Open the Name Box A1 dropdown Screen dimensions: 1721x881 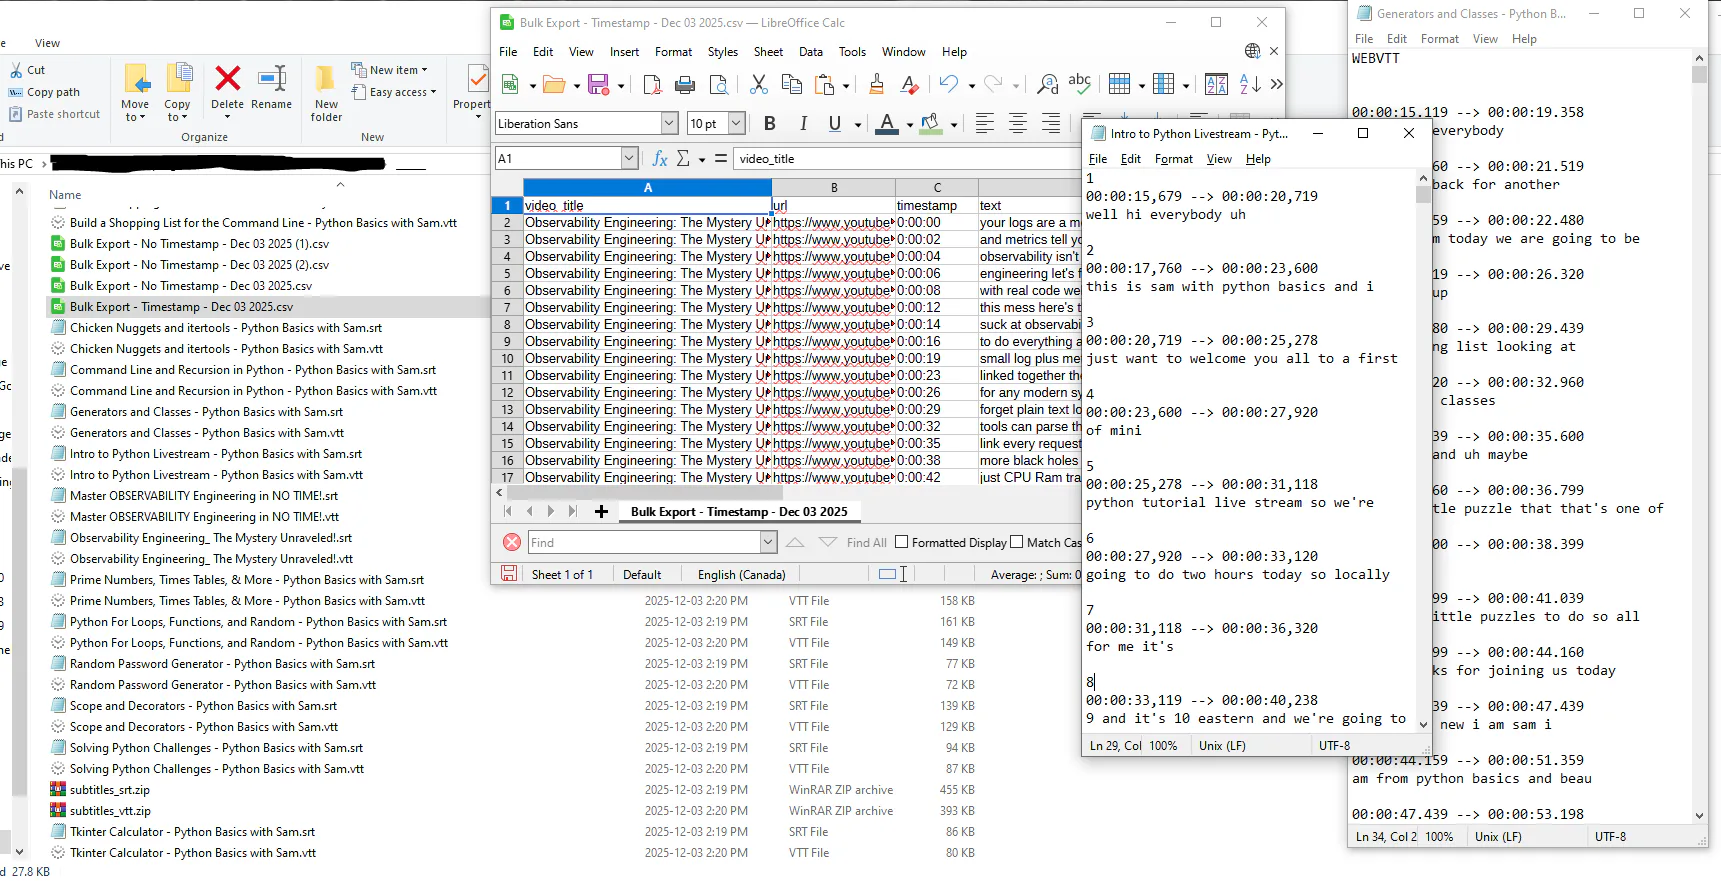(x=629, y=158)
